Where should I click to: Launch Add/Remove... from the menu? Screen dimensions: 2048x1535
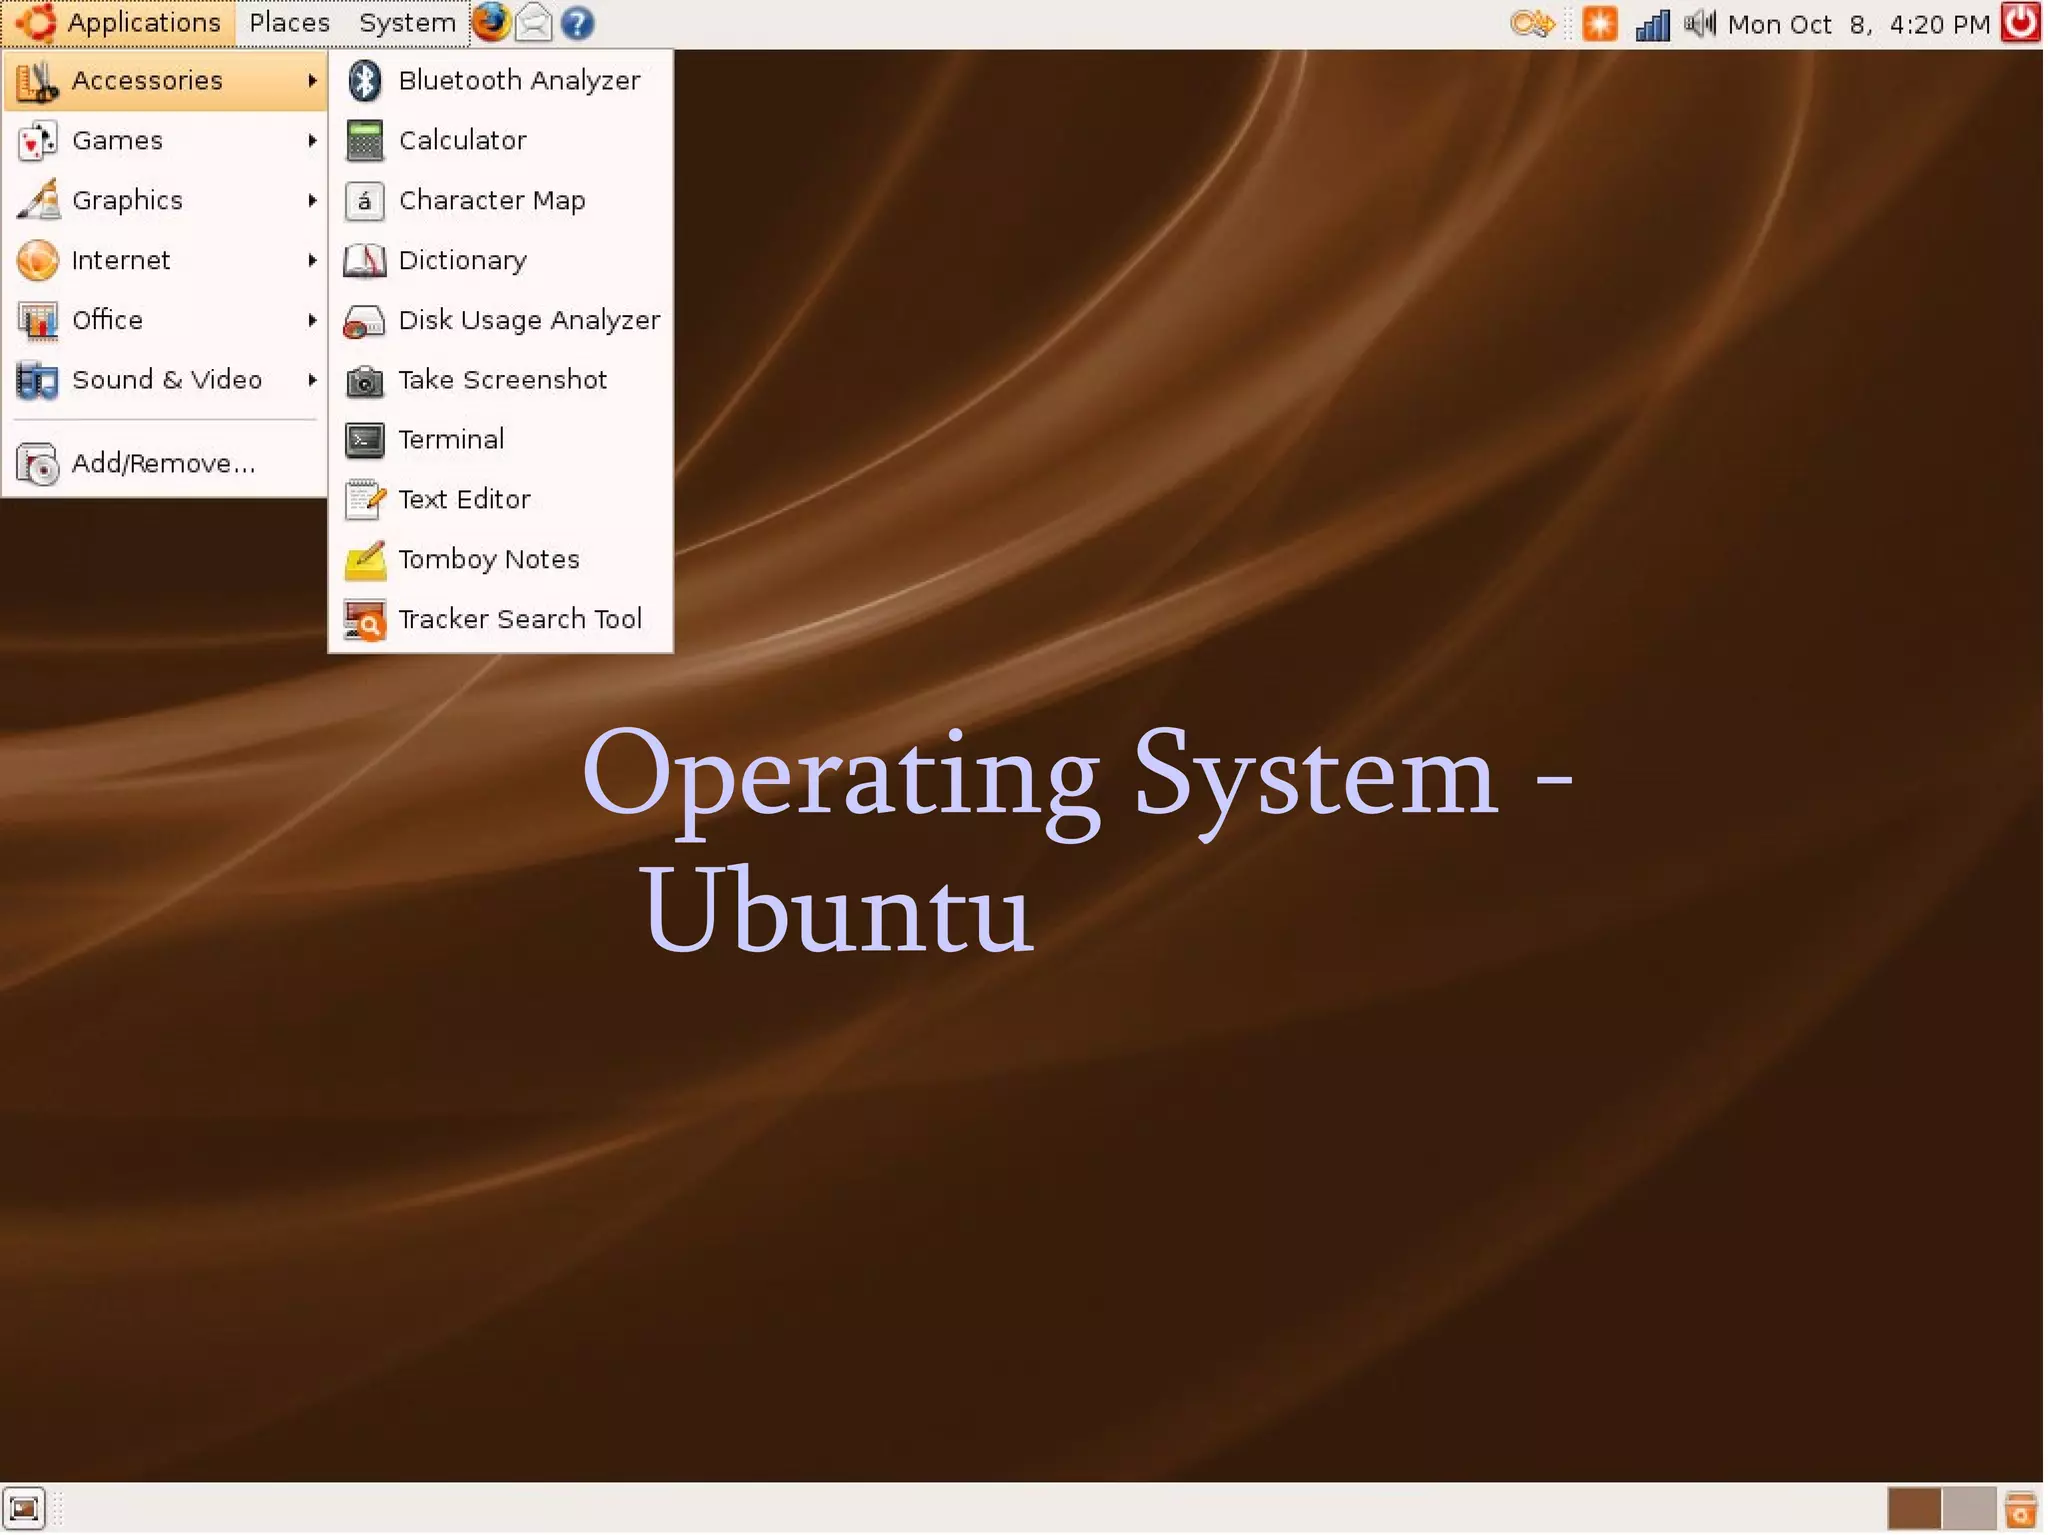coord(165,464)
